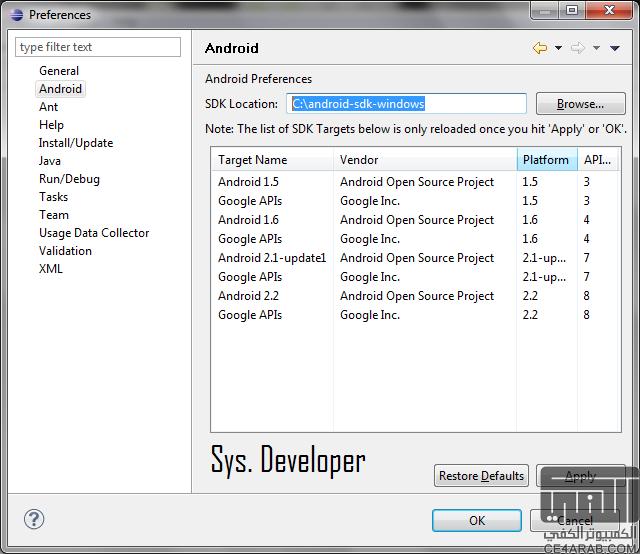Click the SDK Location text field

[407, 104]
